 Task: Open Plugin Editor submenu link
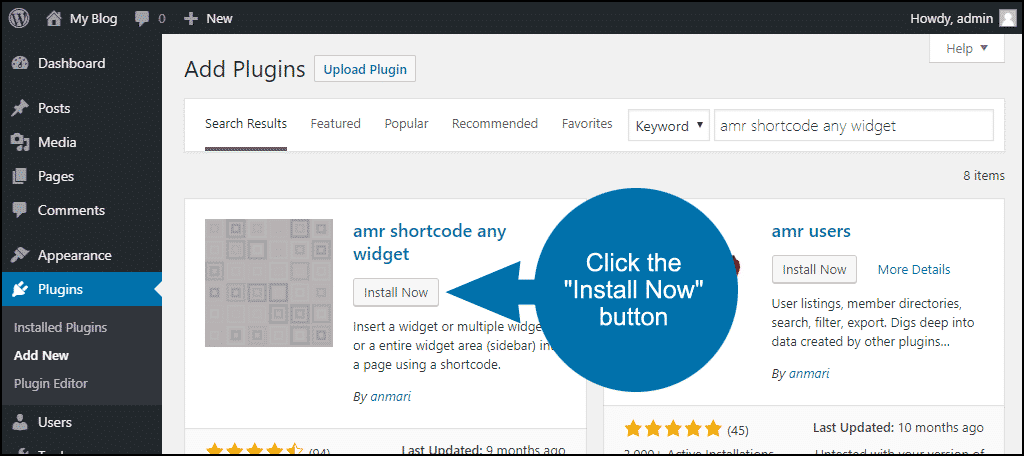50,383
